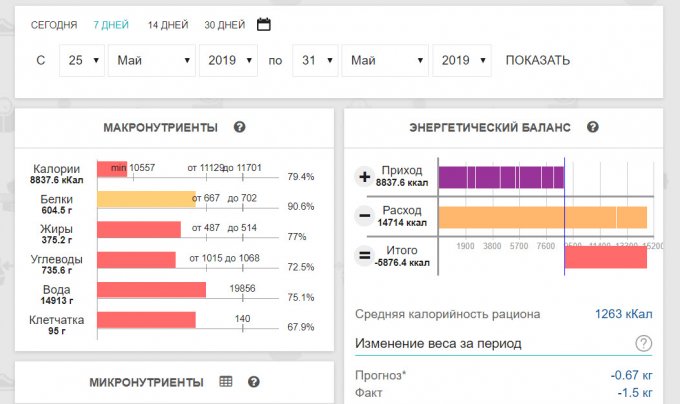Click help icon next to Макронутриенты
680x404 pixels.
(x=240, y=128)
